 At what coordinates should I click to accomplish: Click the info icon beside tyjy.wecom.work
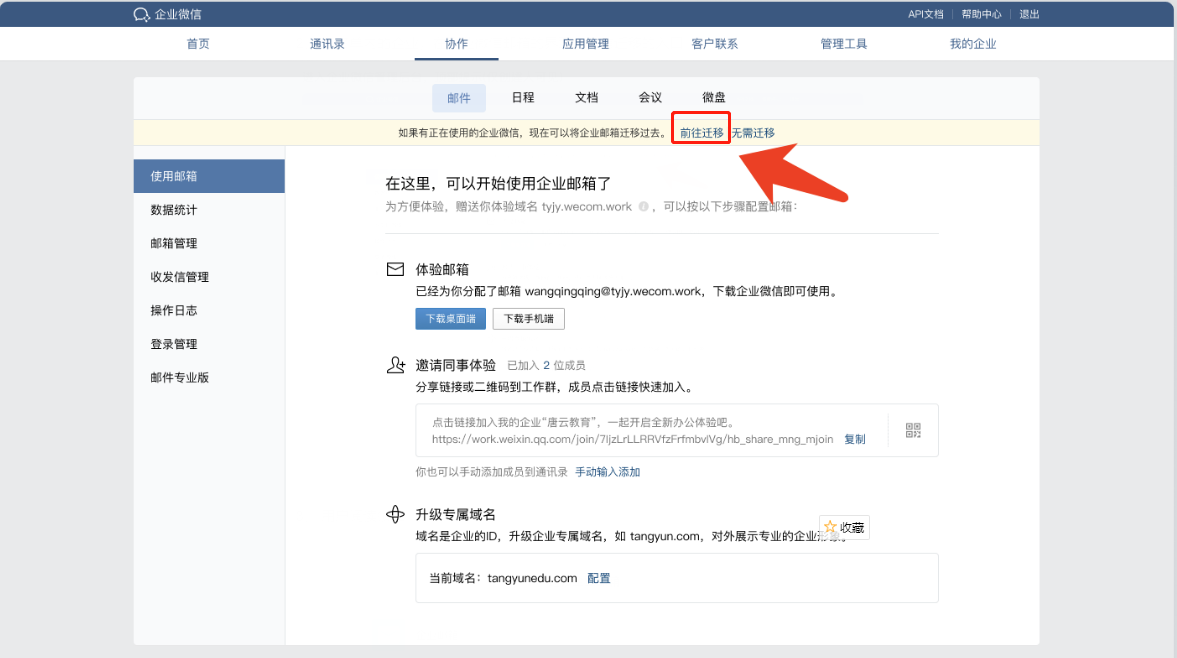(644, 207)
